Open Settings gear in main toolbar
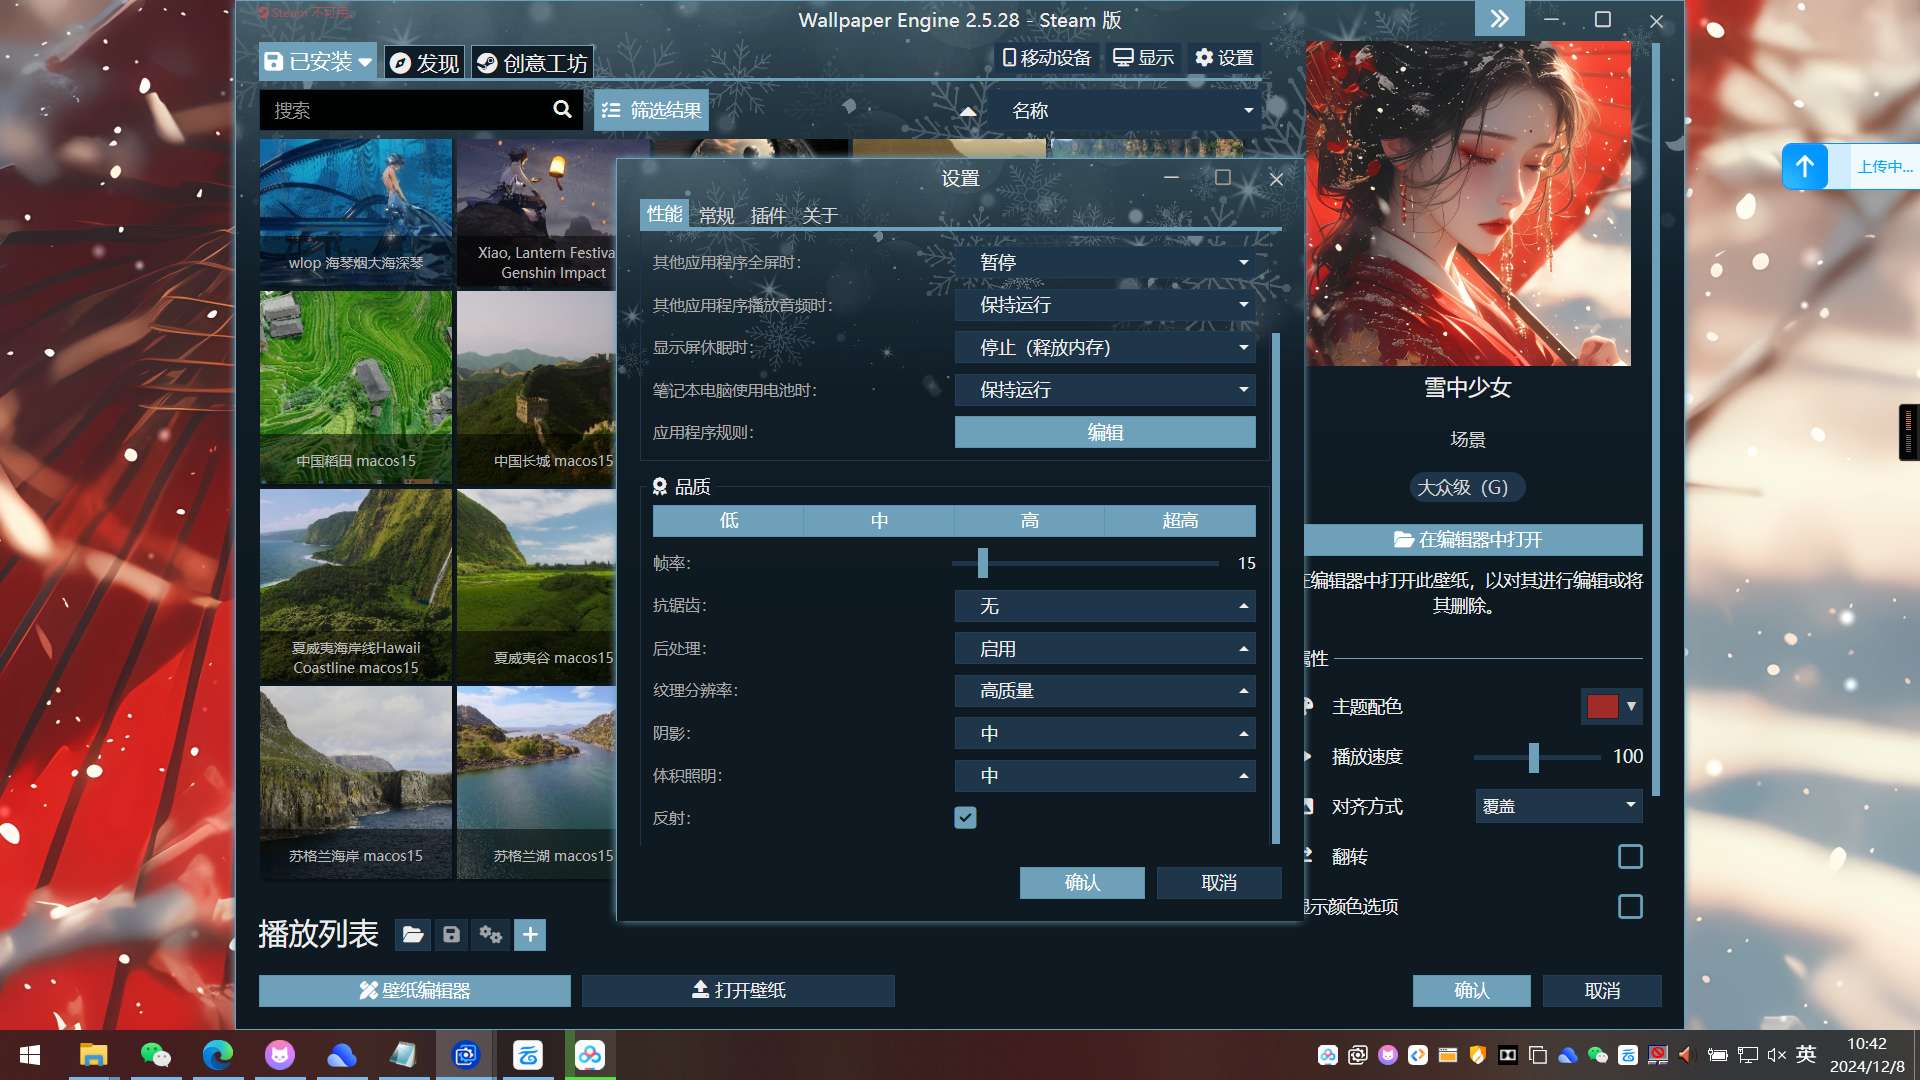 1224,58
